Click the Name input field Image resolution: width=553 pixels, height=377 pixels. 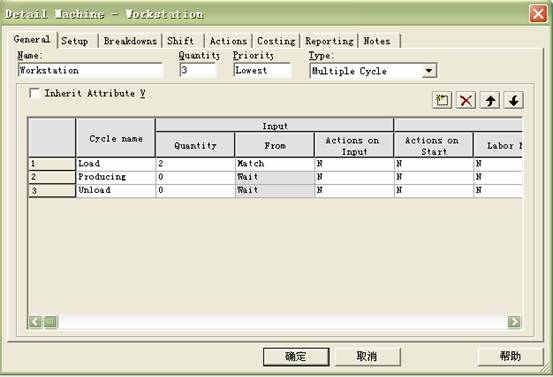coord(90,70)
